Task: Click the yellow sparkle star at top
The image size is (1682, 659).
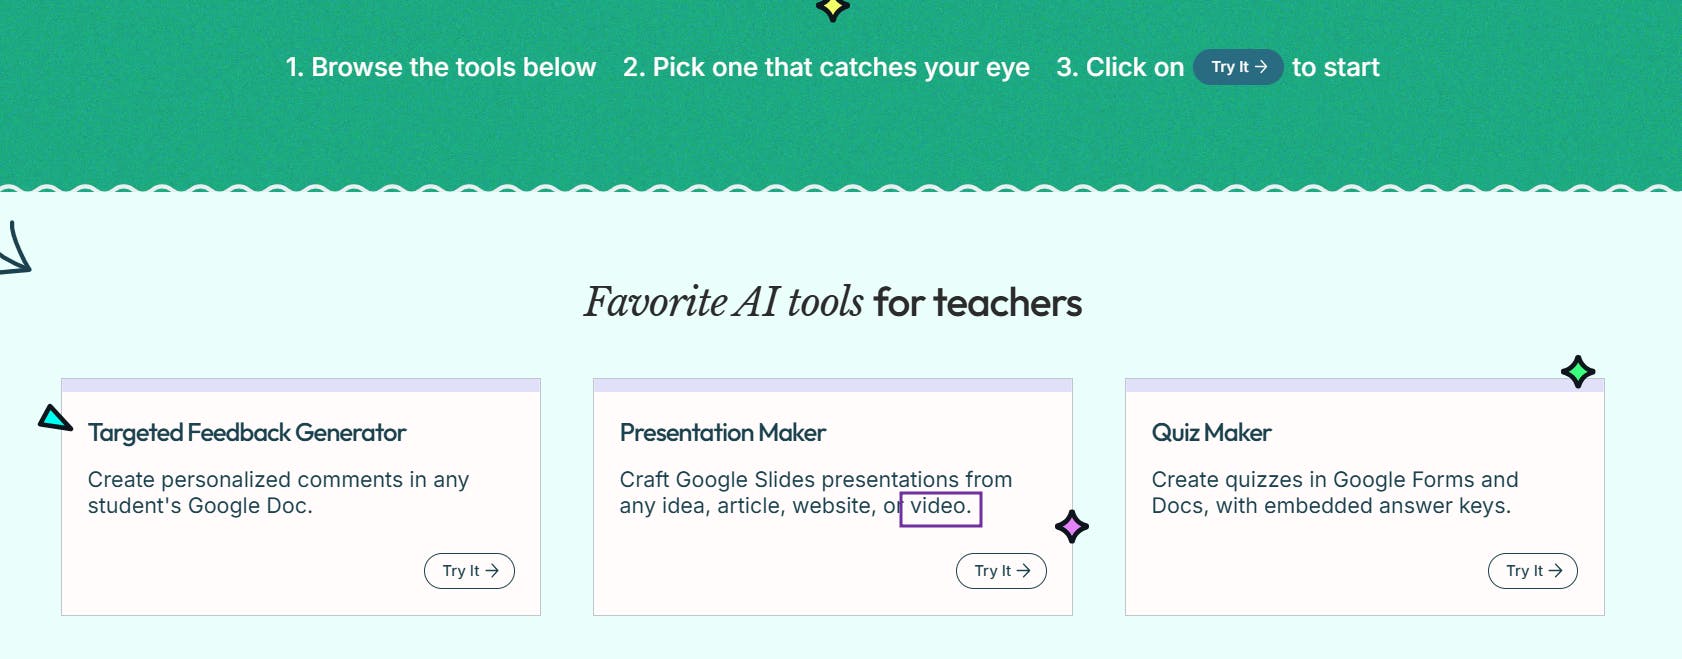Action: [832, 8]
